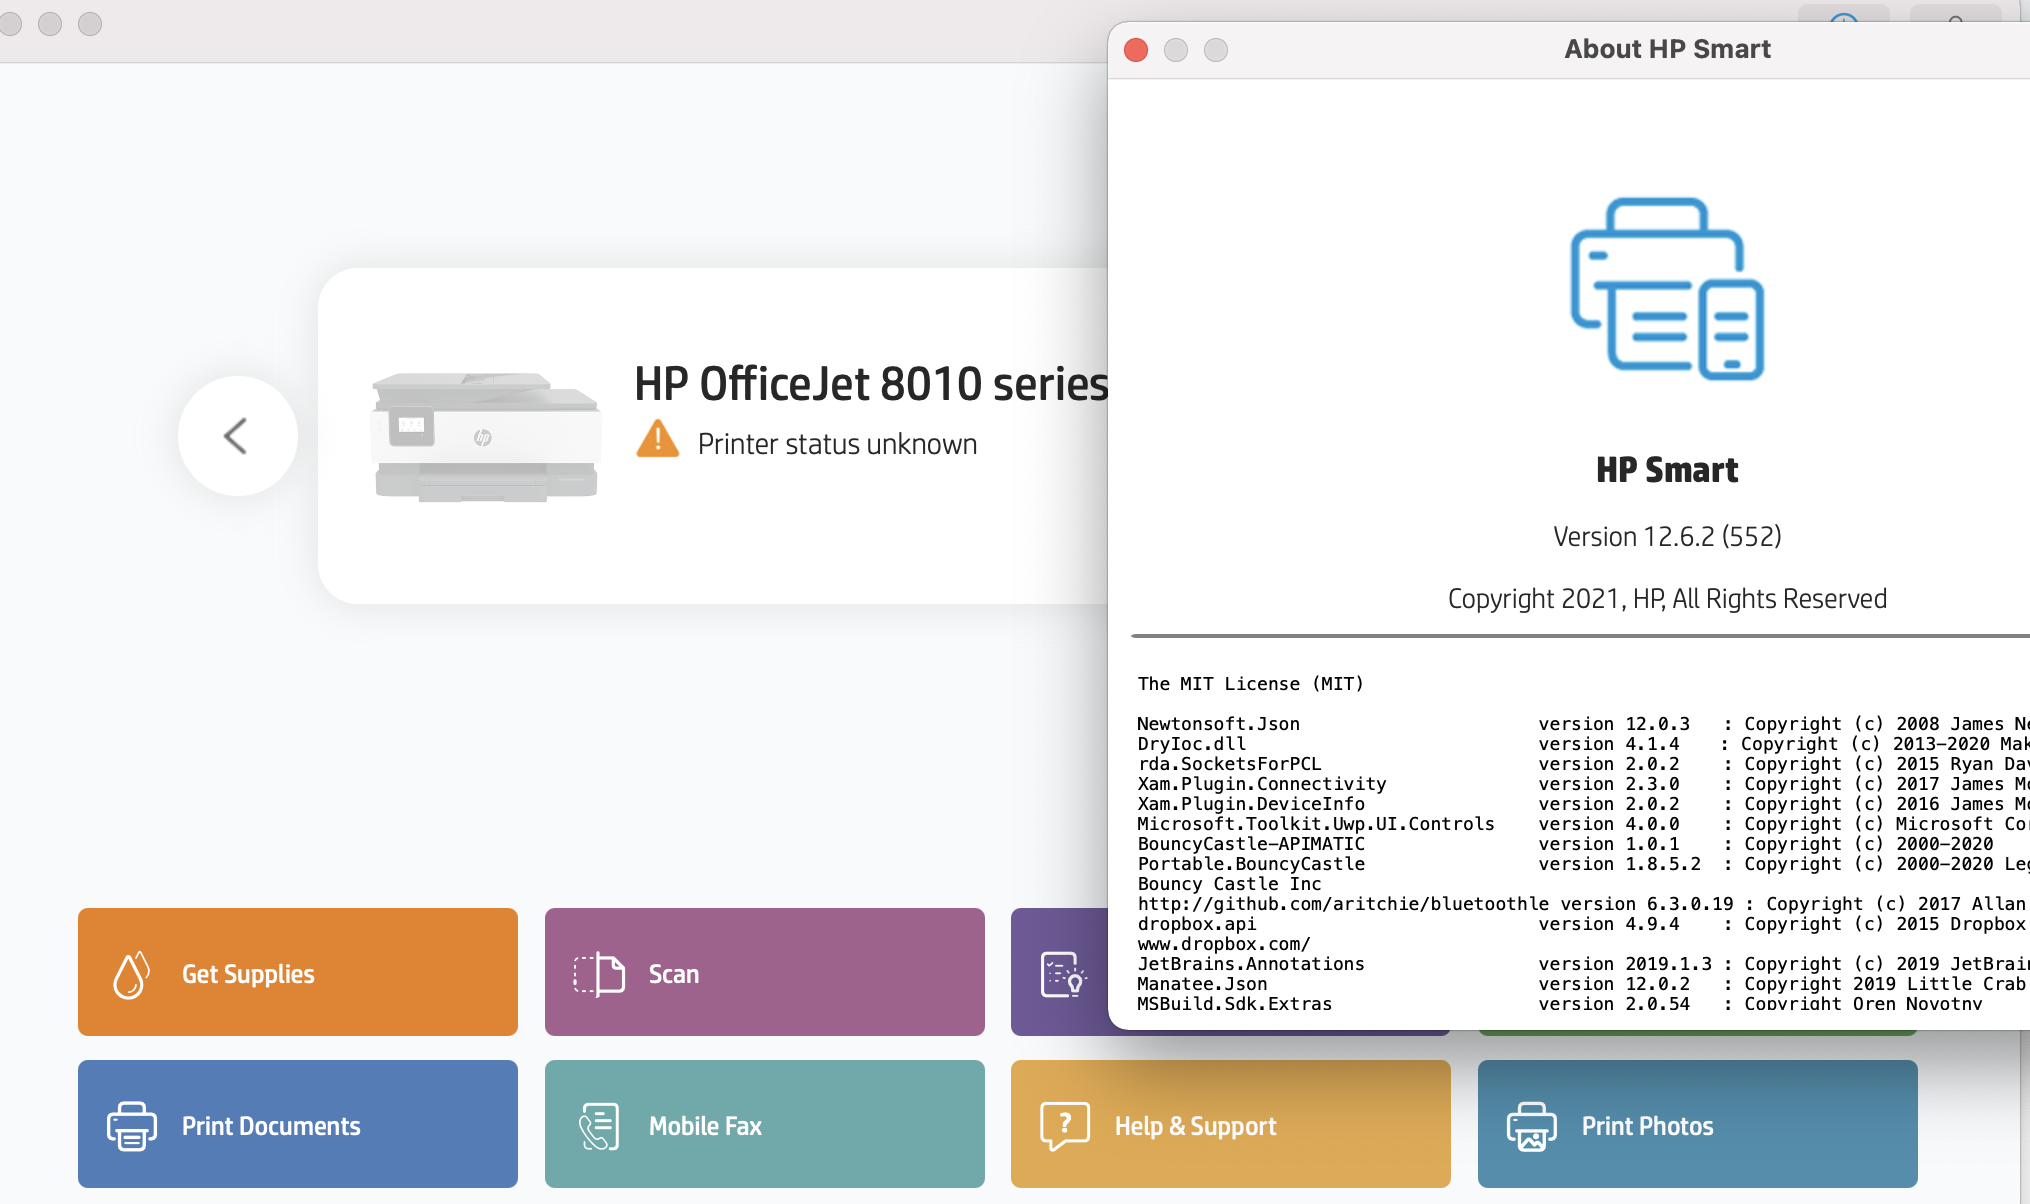
Task: Open the Mobile Fax tile
Action: [x=765, y=1124]
